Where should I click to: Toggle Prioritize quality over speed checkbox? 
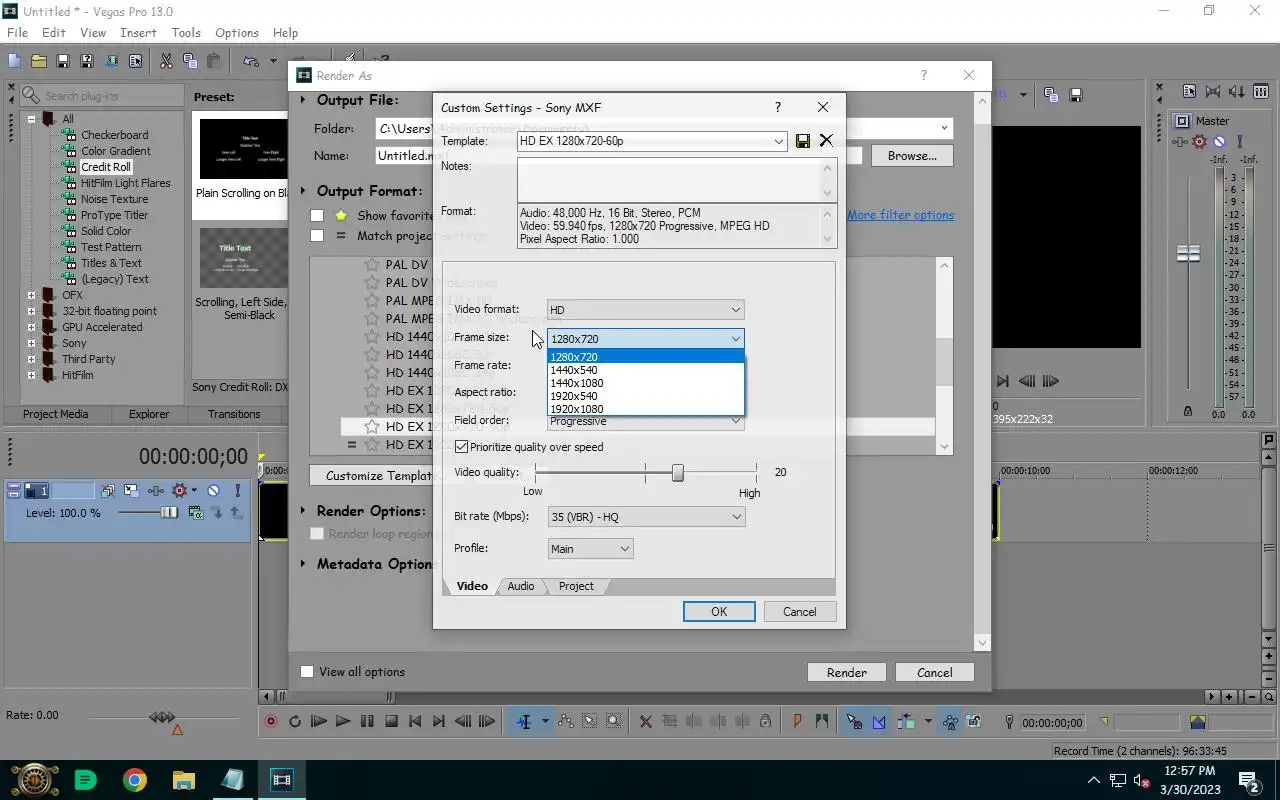pos(461,447)
